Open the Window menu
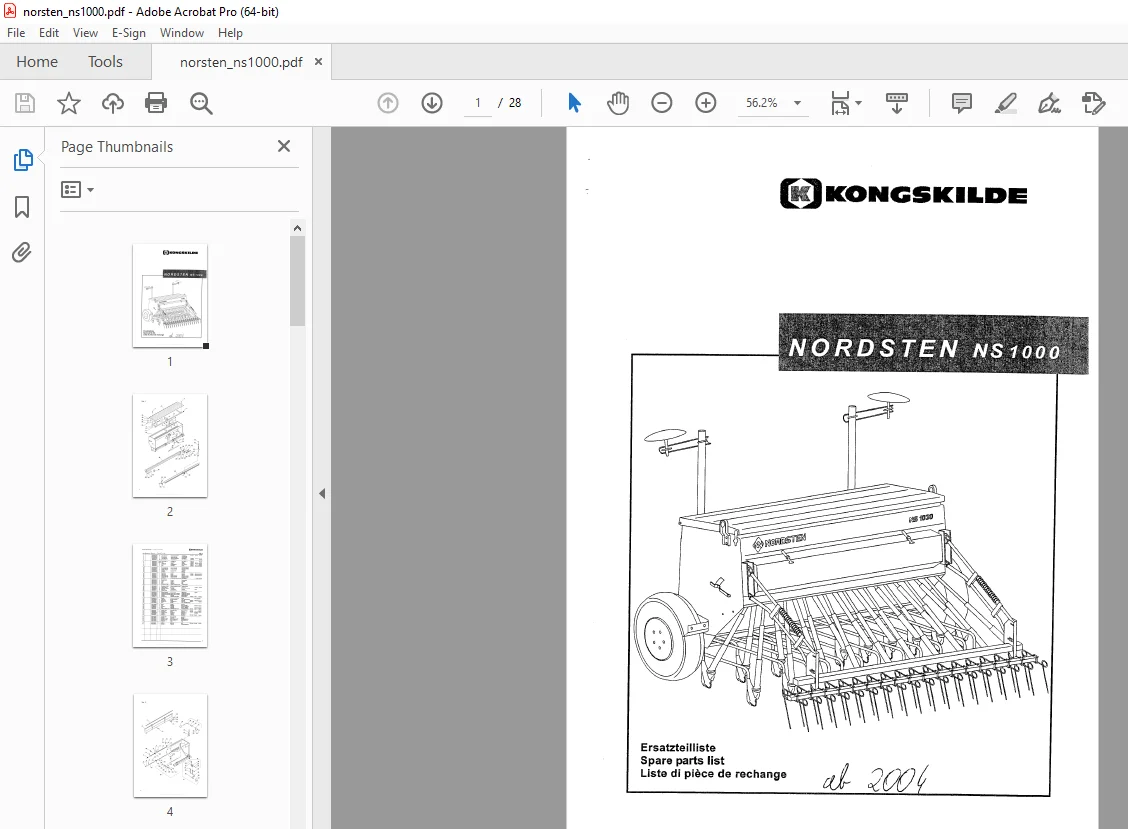Screen dimensions: 1128x829 (x=182, y=33)
